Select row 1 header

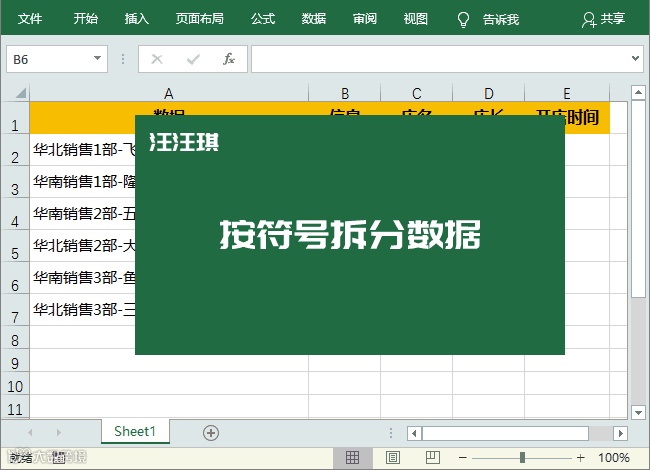tap(15, 118)
